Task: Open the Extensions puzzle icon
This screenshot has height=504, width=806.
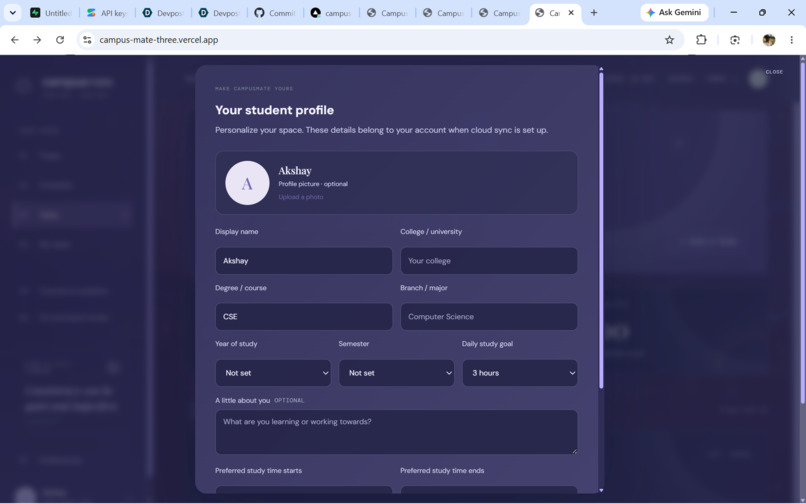Action: pyautogui.click(x=701, y=40)
